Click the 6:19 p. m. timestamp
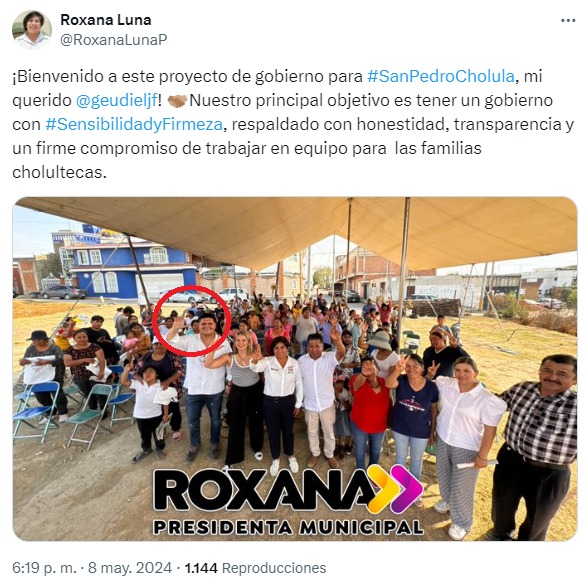This screenshot has width=586, height=582. [44, 568]
